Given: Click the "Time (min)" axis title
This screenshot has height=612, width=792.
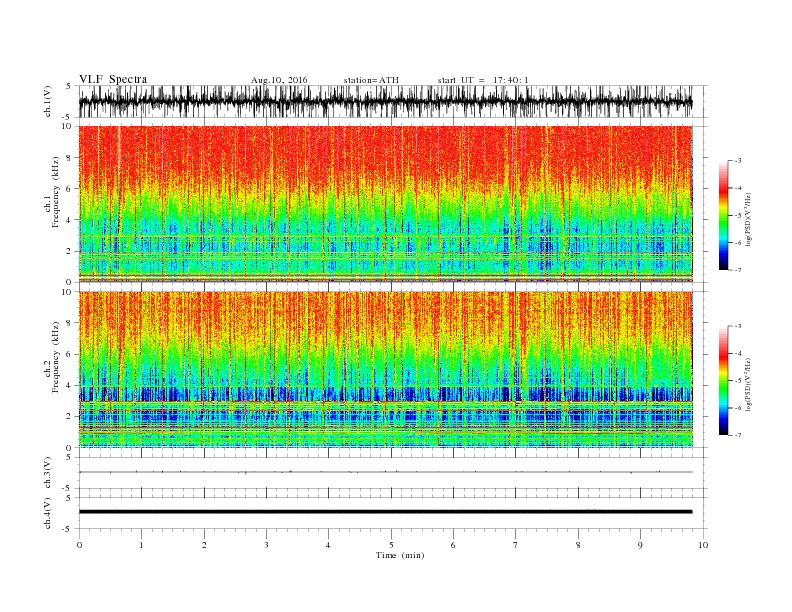Looking at the screenshot, I should point(400,555).
